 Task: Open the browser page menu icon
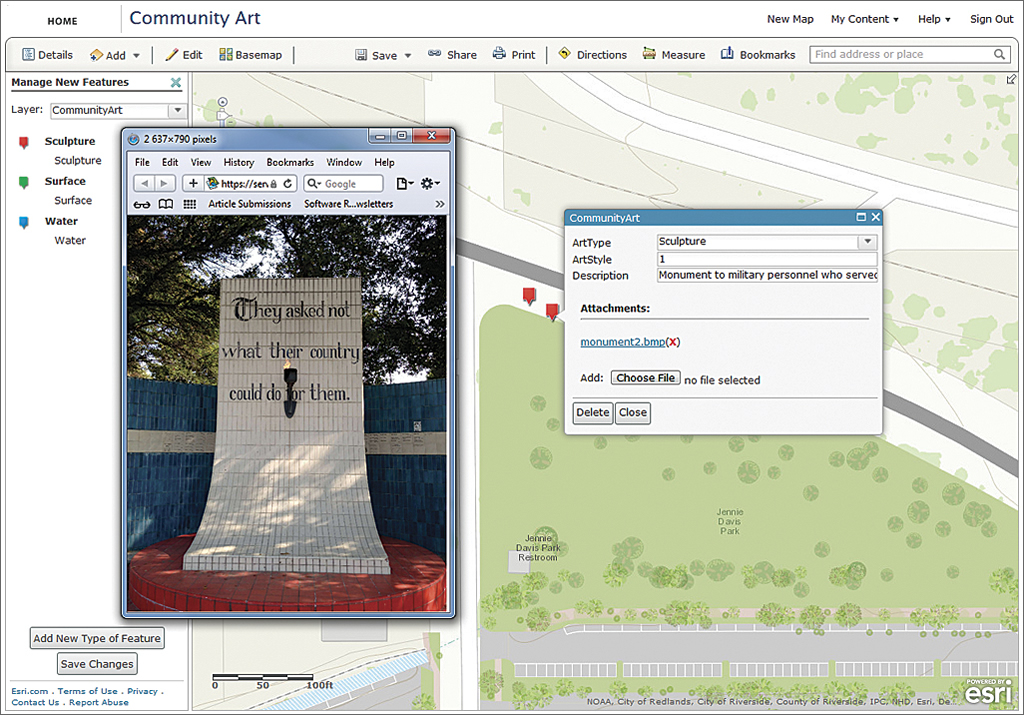pos(404,183)
